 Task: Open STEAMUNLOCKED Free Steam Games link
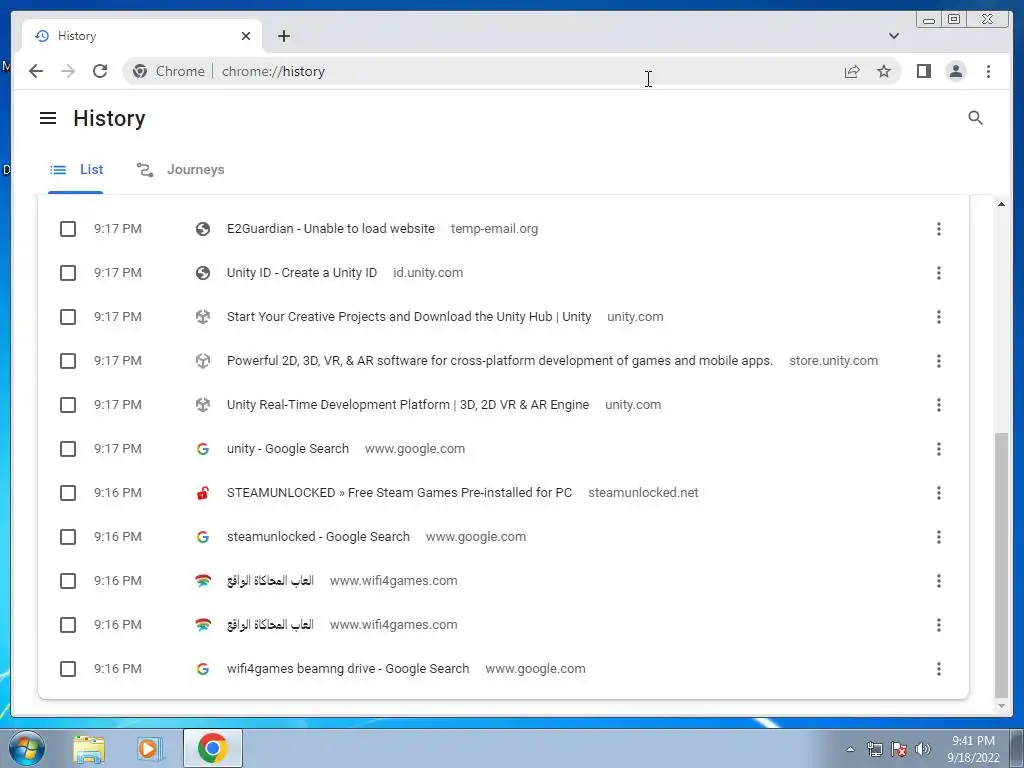tap(399, 493)
